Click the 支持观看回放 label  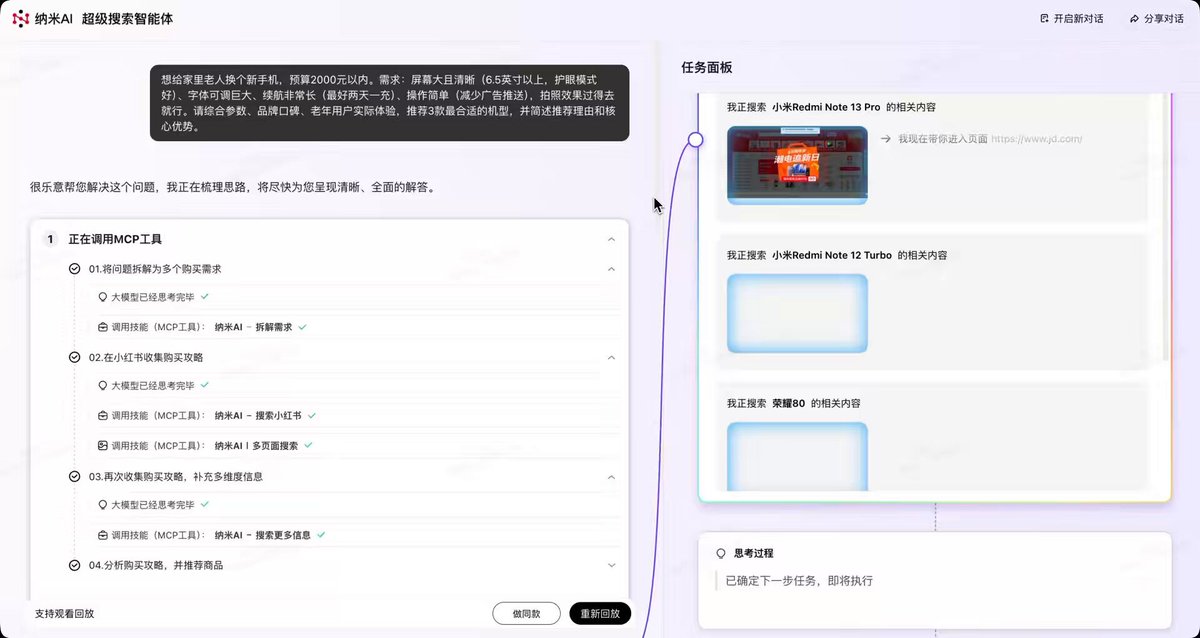pos(64,613)
